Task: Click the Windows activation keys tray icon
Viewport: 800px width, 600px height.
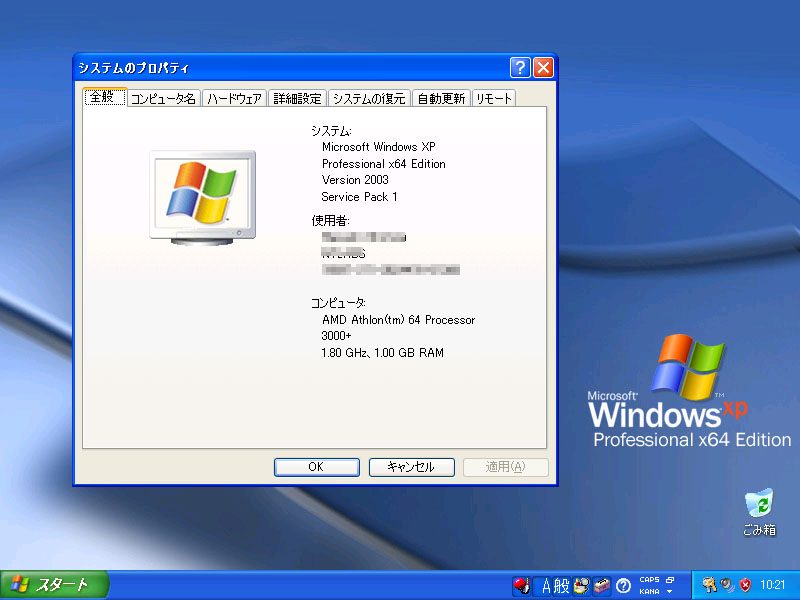Action: click(709, 585)
